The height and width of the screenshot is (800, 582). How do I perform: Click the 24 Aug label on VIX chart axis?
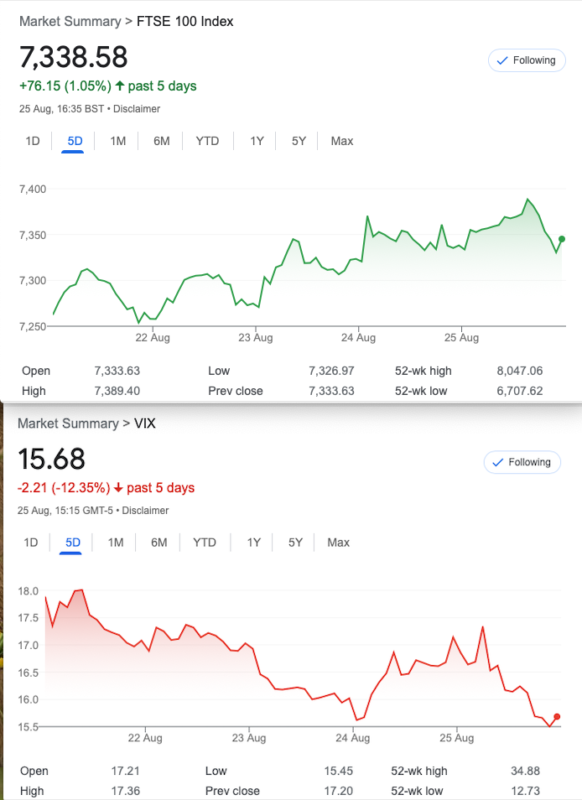click(x=352, y=738)
